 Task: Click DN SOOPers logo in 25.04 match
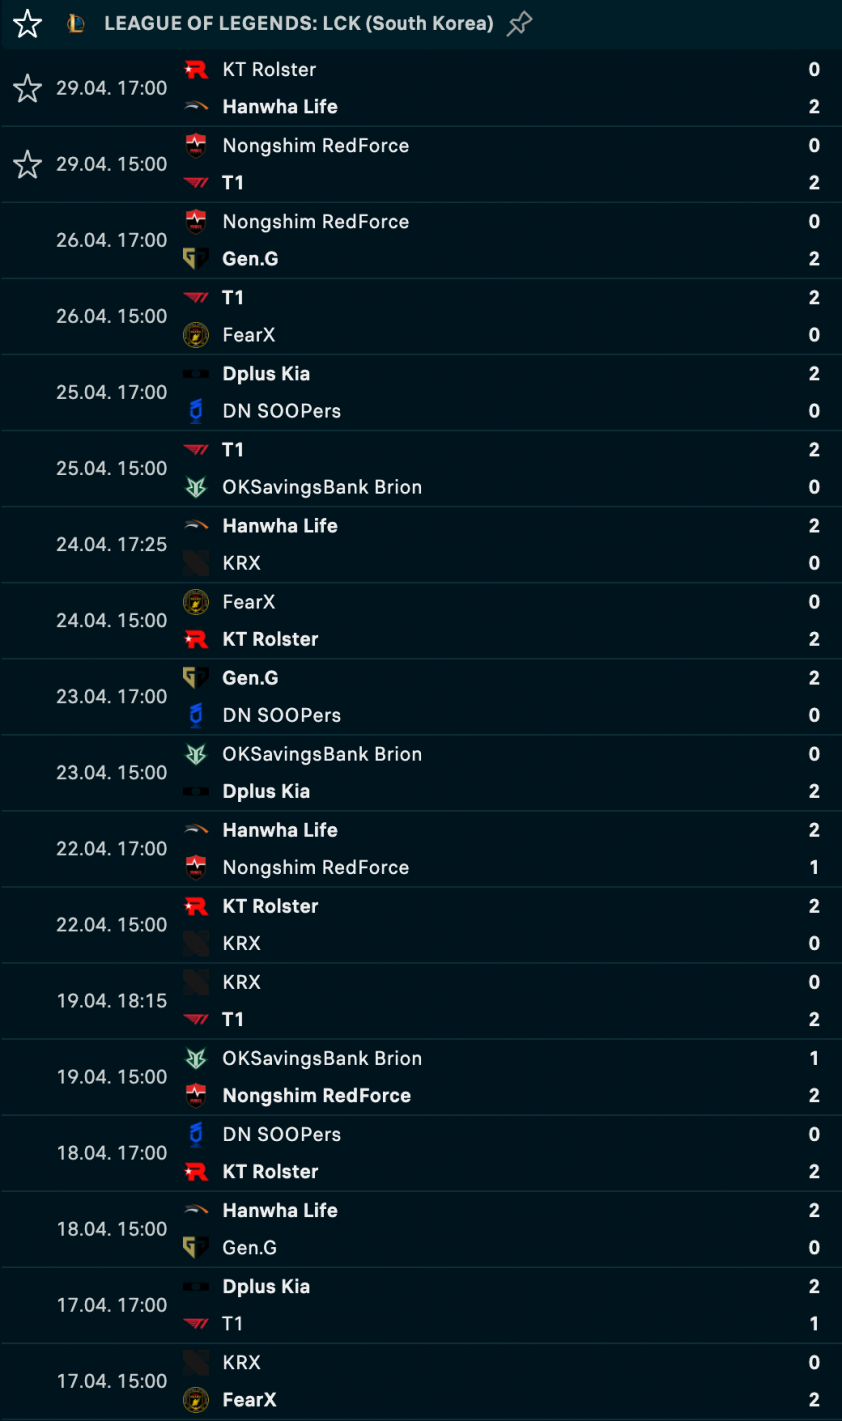196,411
